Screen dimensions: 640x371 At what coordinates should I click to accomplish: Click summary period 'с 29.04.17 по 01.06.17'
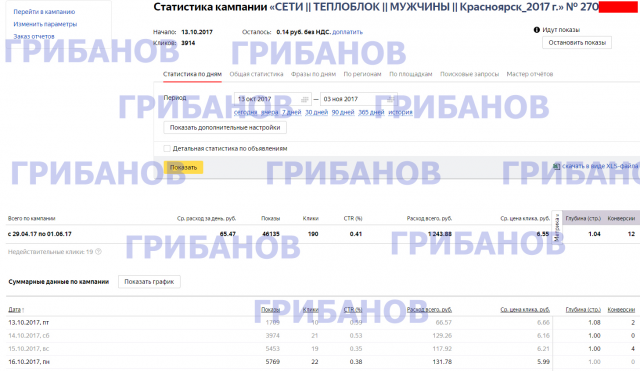click(40, 234)
